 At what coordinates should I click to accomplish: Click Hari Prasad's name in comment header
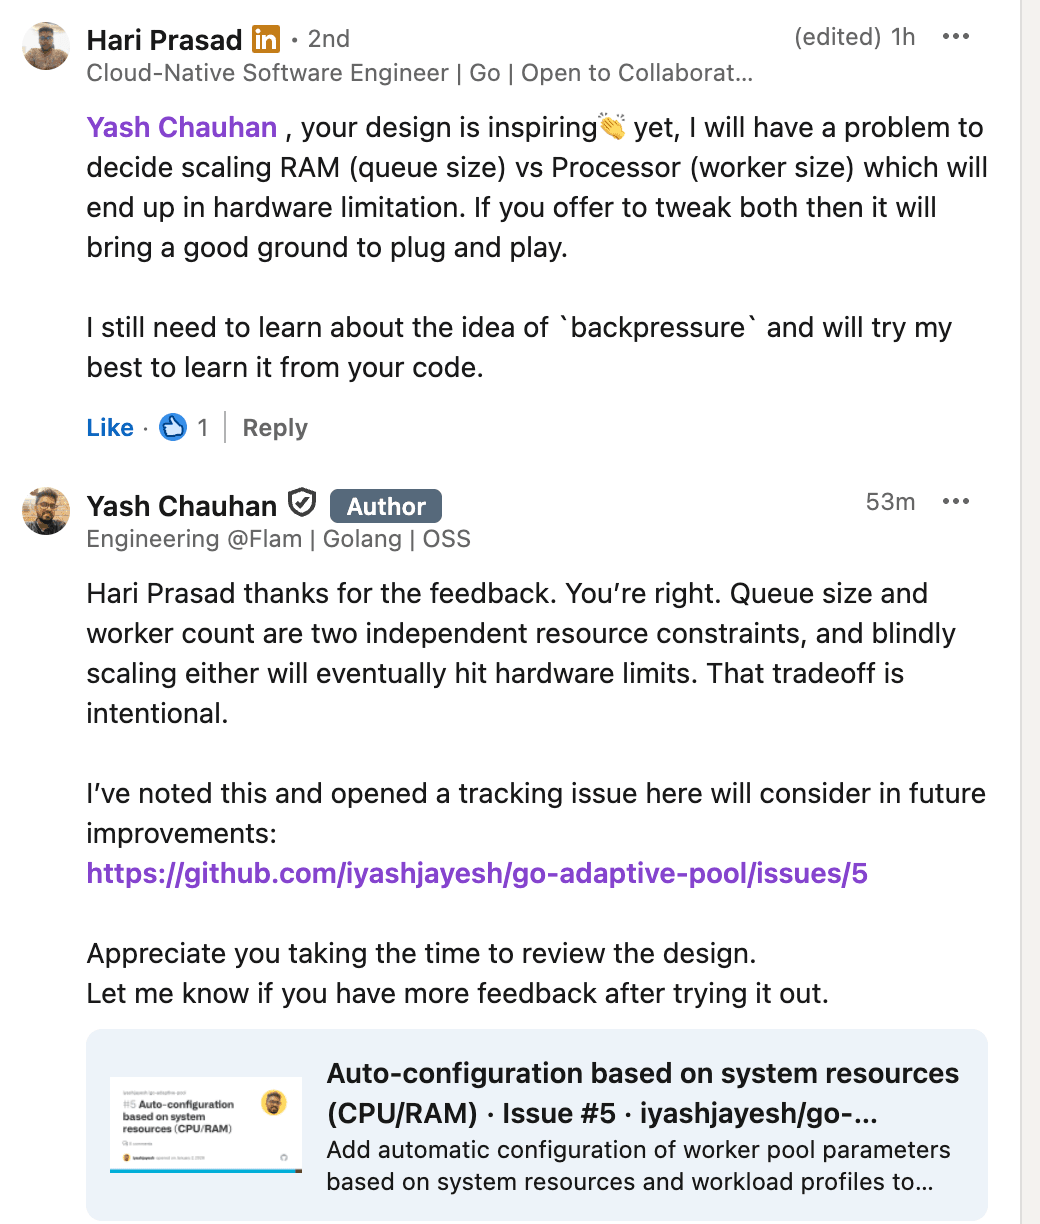click(x=165, y=40)
